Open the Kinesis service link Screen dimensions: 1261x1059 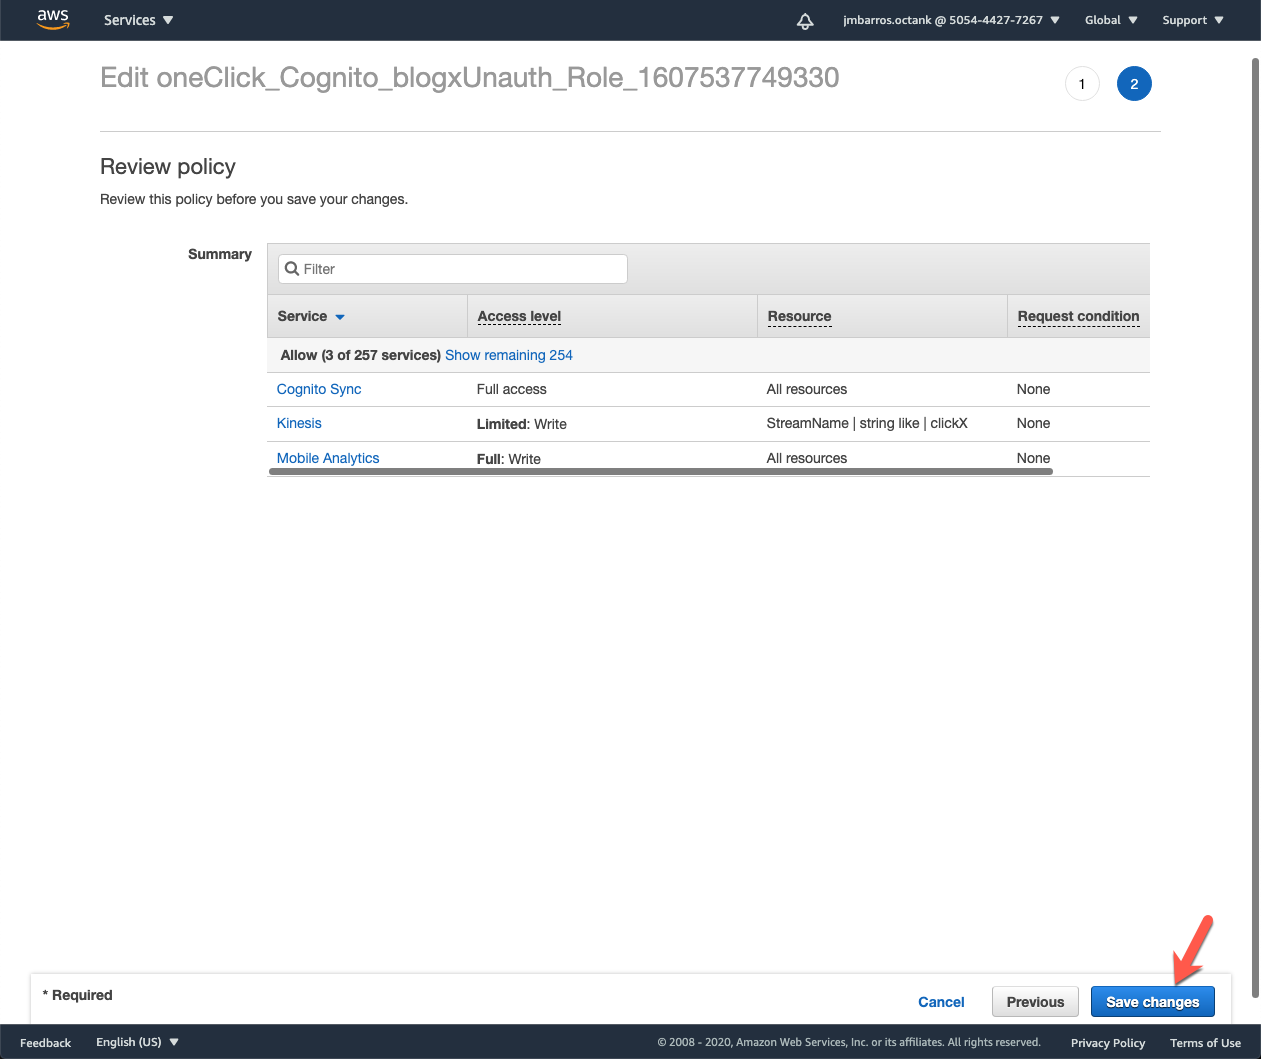tap(299, 423)
